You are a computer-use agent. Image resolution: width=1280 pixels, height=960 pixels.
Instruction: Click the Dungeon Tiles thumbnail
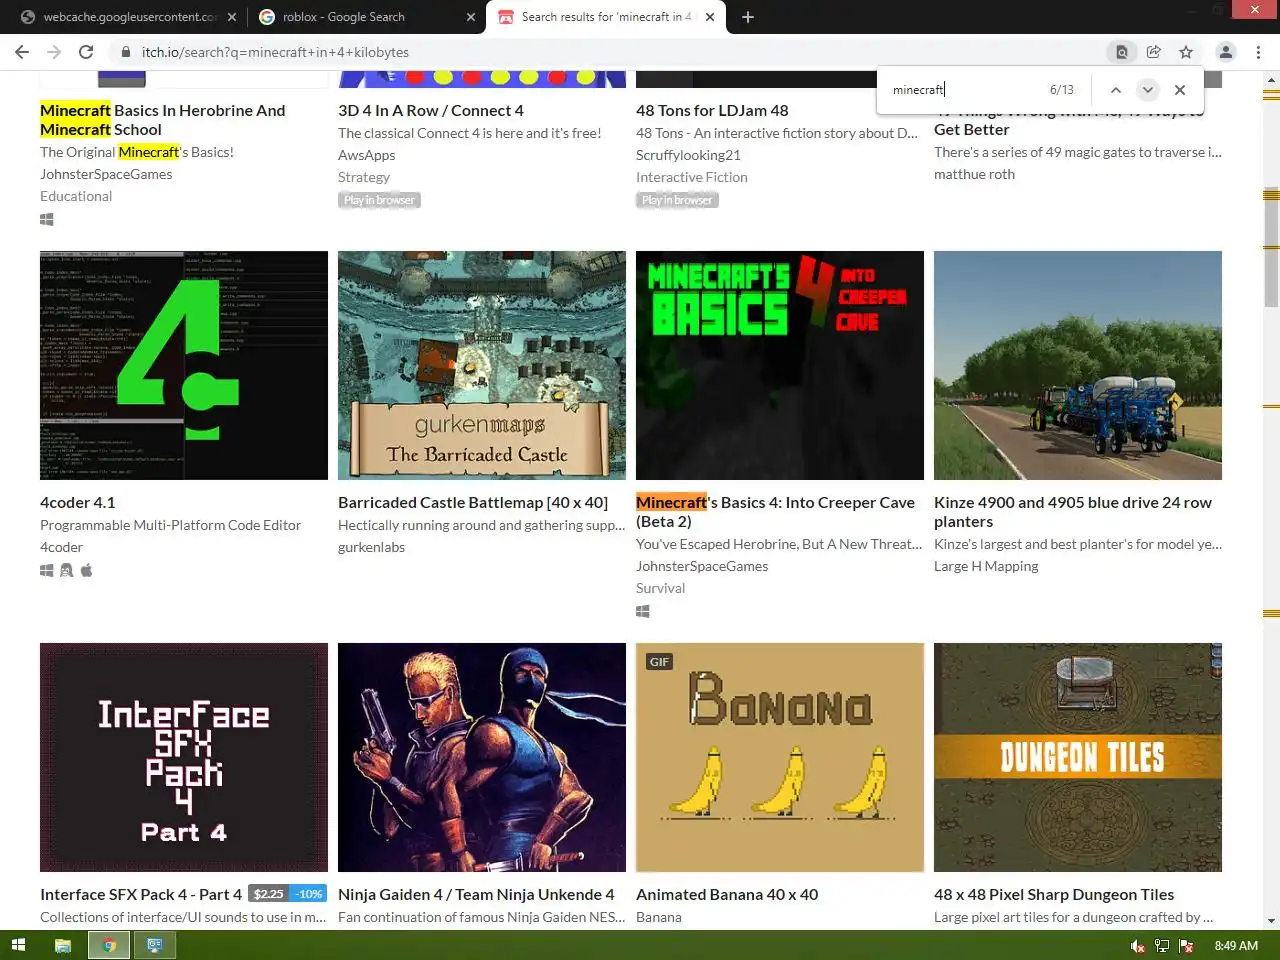pyautogui.click(x=1078, y=757)
